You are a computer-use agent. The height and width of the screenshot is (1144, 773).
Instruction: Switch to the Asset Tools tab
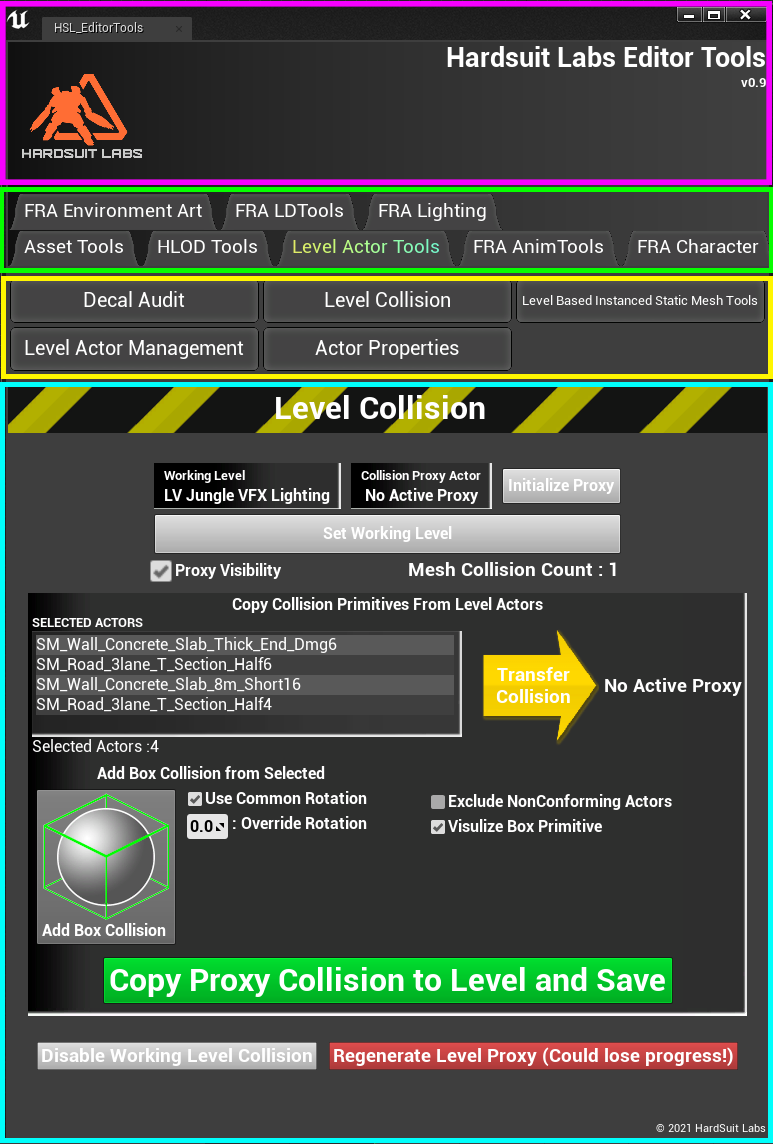74,247
